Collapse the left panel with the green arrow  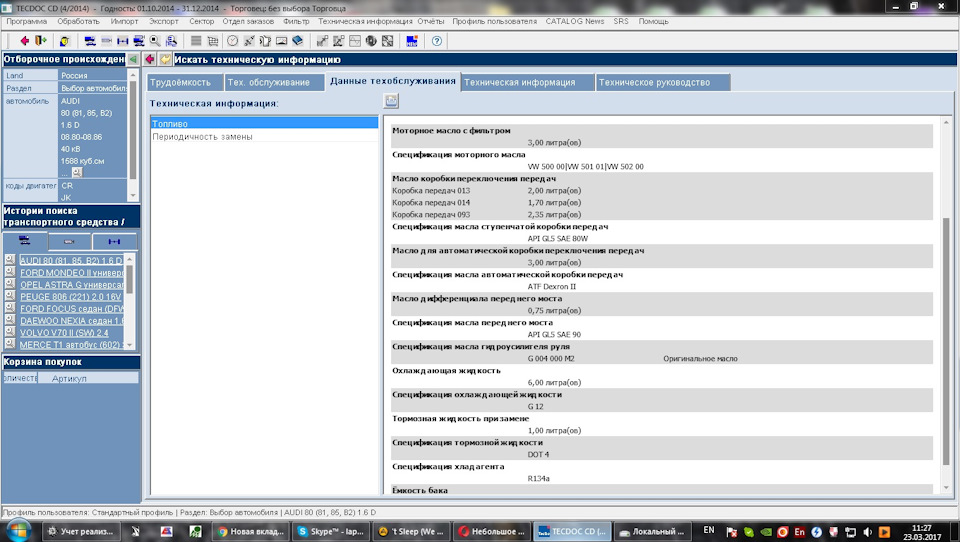click(x=134, y=60)
